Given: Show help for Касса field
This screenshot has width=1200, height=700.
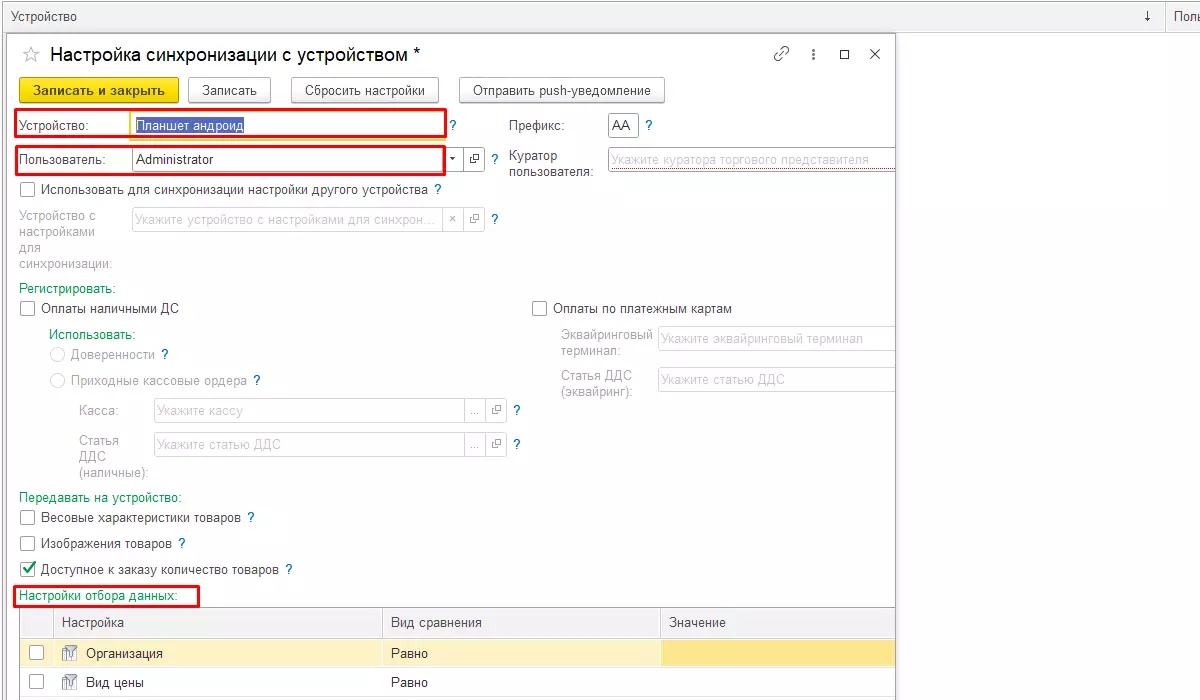Looking at the screenshot, I should pos(517,410).
